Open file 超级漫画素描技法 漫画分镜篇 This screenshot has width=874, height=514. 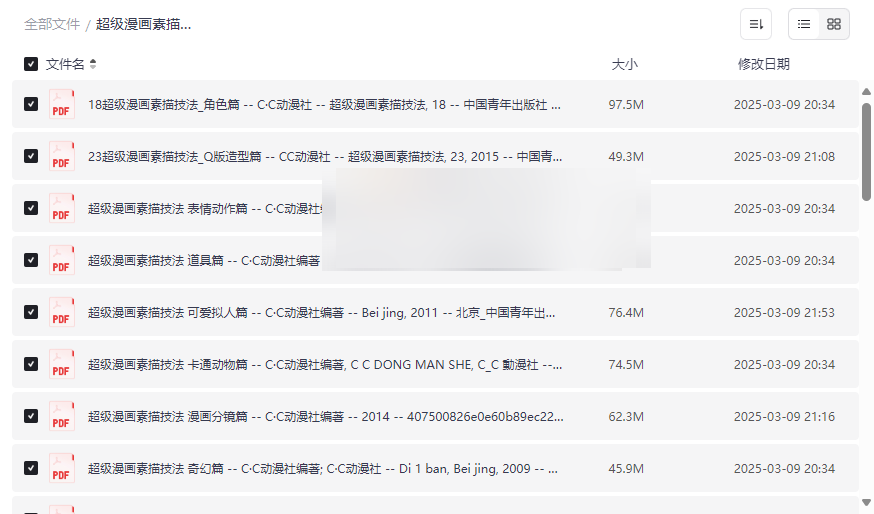click(326, 416)
